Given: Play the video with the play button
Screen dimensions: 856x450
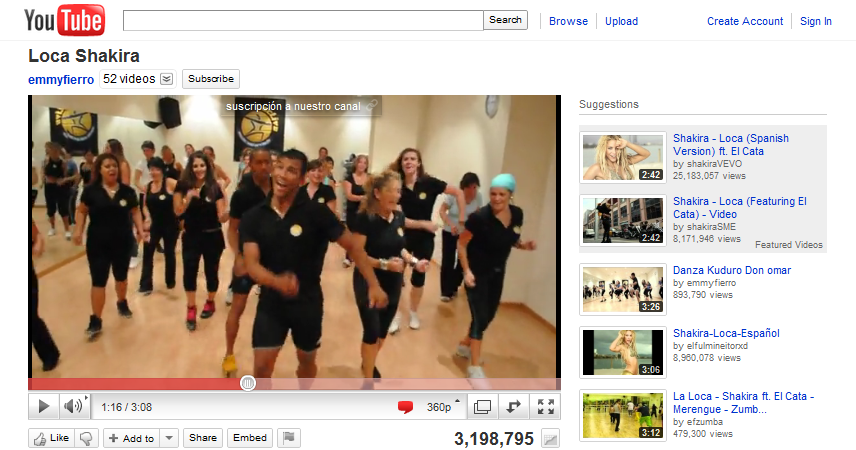Looking at the screenshot, I should click(x=43, y=406).
